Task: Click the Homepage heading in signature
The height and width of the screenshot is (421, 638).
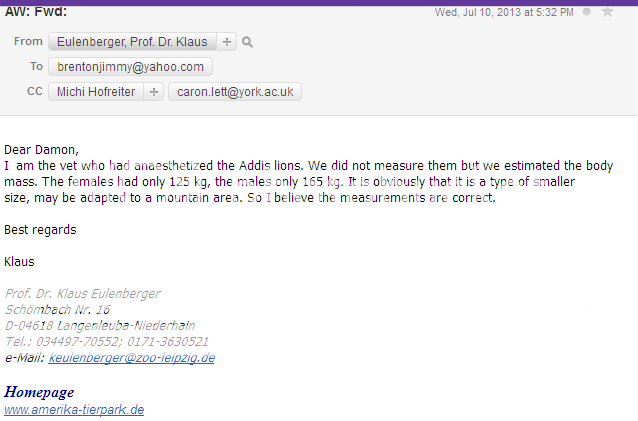Action: (39, 391)
